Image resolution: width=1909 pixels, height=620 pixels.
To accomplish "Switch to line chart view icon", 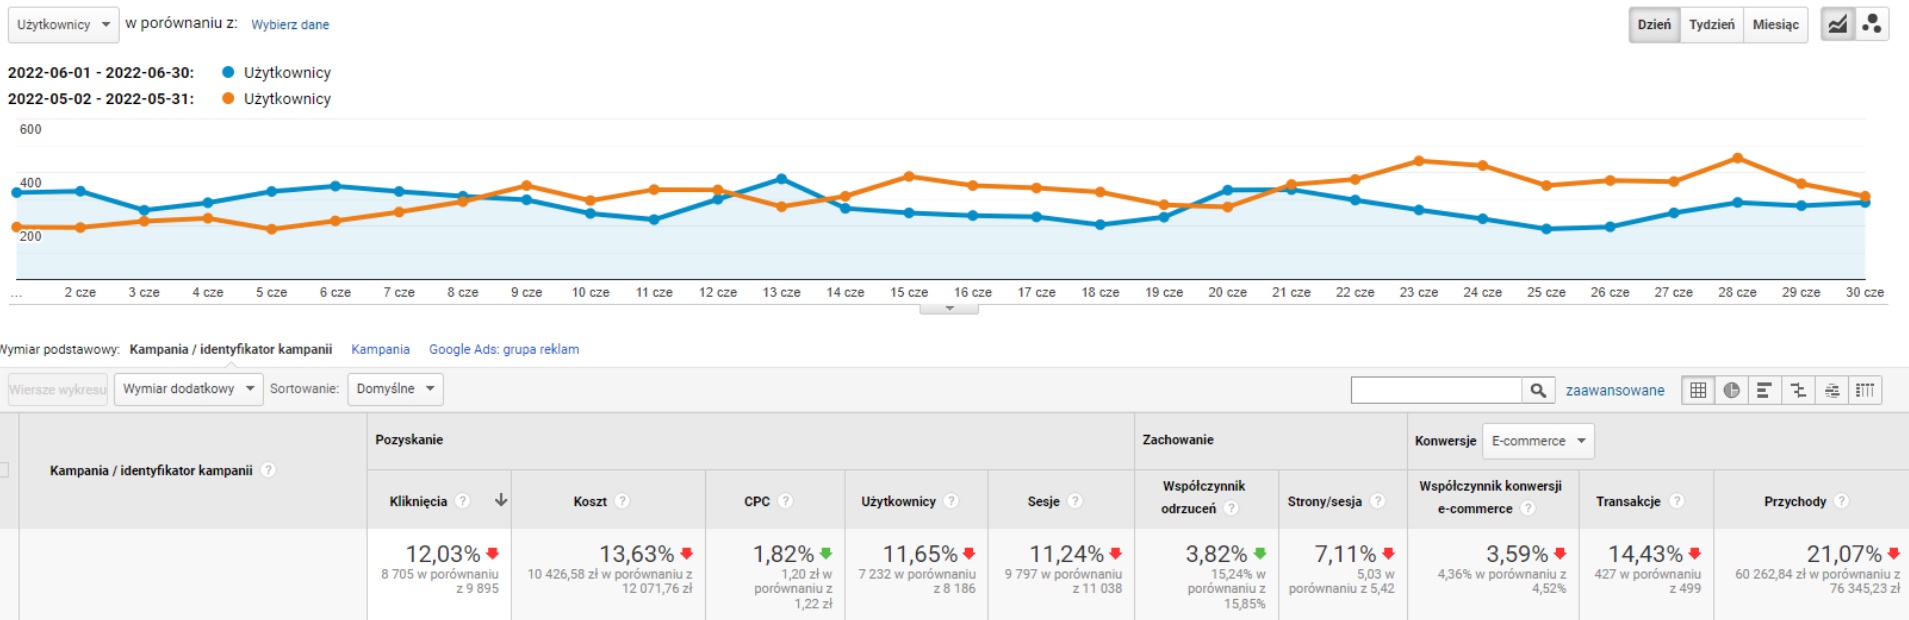I will [1837, 25].
